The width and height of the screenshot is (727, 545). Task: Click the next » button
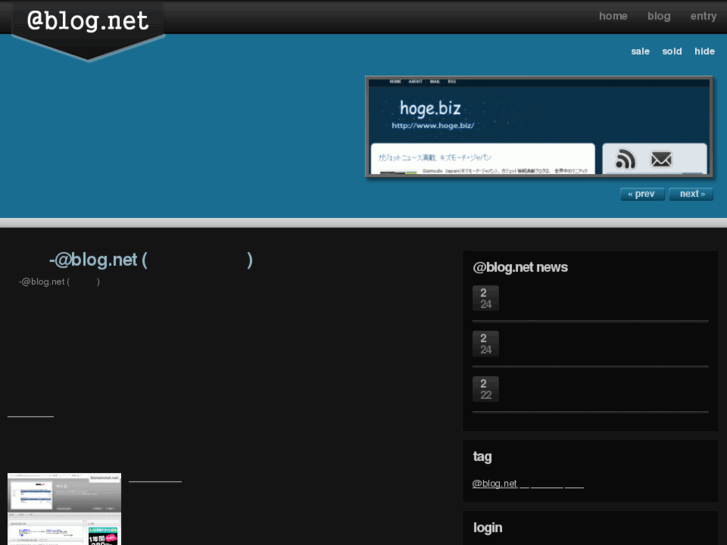click(691, 194)
